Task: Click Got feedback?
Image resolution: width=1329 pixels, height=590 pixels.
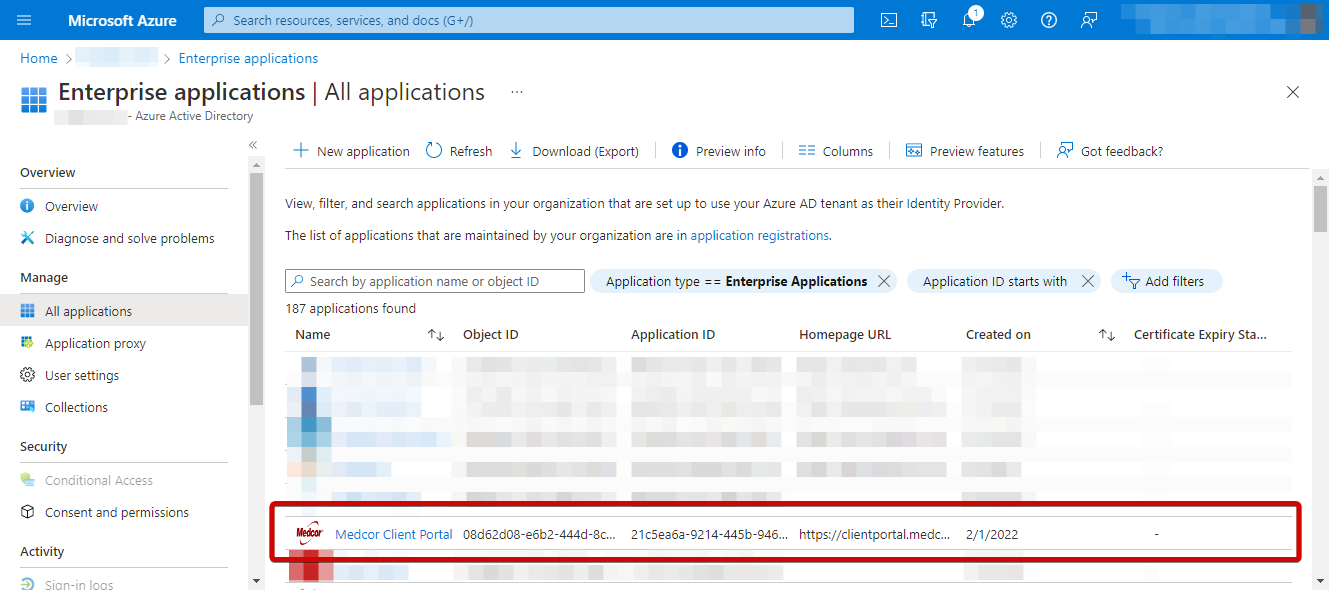Action: pos(1110,151)
